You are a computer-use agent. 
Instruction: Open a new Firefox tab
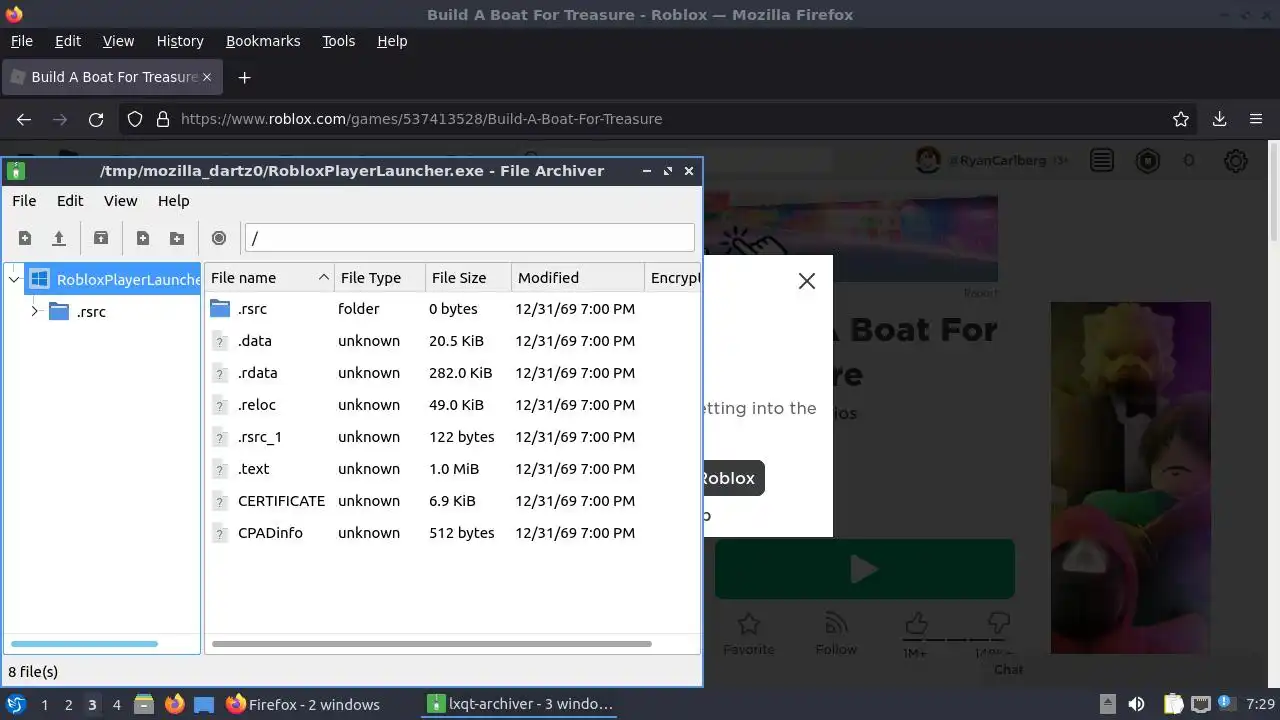244,77
